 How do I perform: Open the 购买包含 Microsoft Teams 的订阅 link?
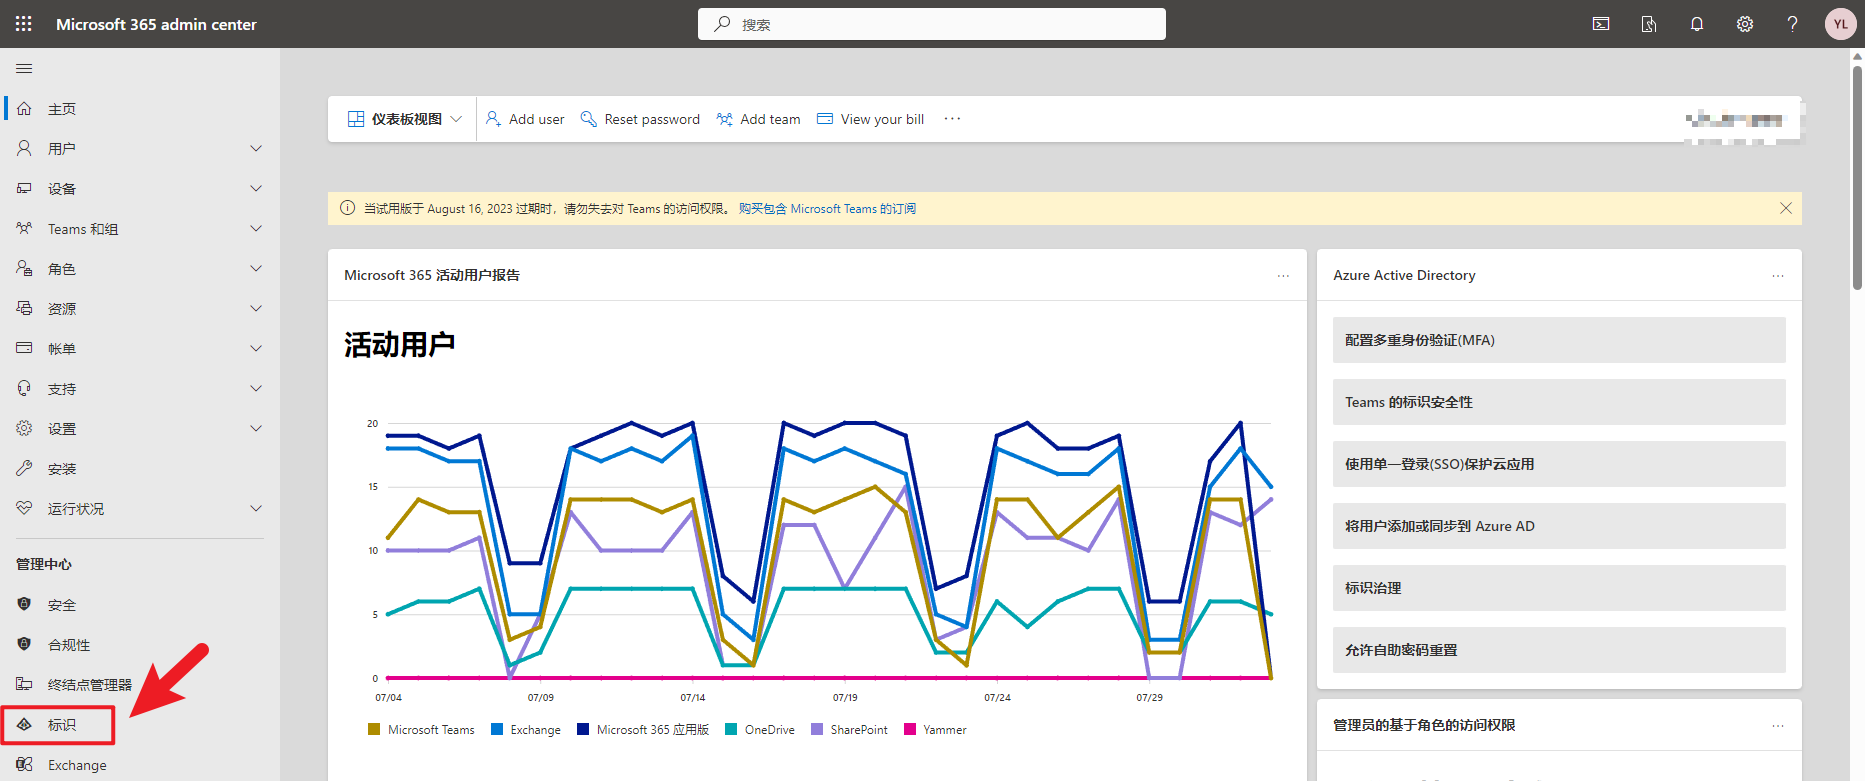(x=827, y=209)
